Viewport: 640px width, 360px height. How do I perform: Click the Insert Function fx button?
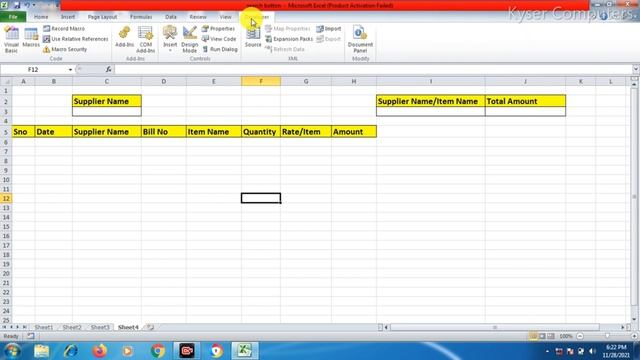coord(109,70)
